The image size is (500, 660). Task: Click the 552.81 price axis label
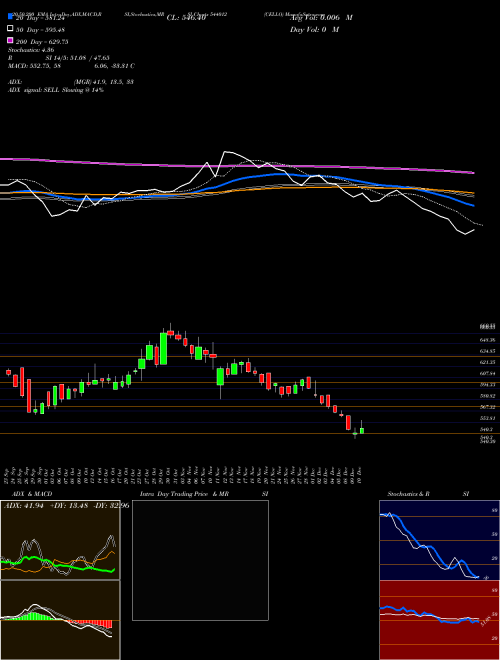[488, 418]
